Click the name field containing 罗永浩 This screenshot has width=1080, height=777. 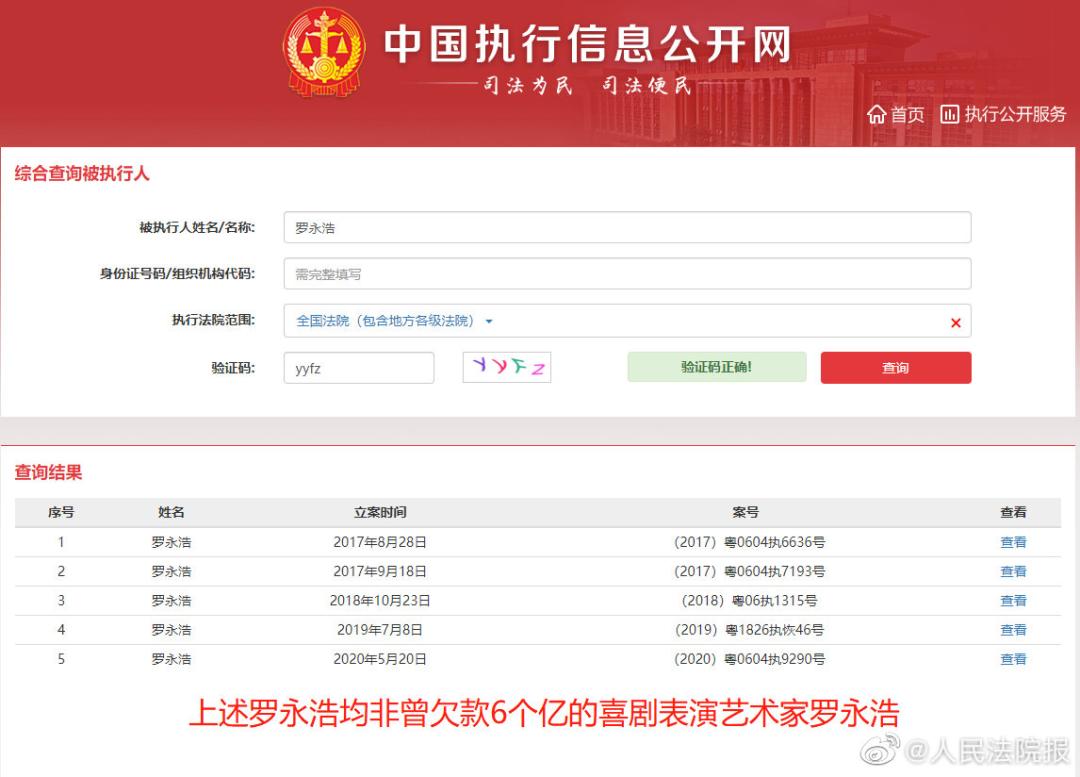pos(627,227)
